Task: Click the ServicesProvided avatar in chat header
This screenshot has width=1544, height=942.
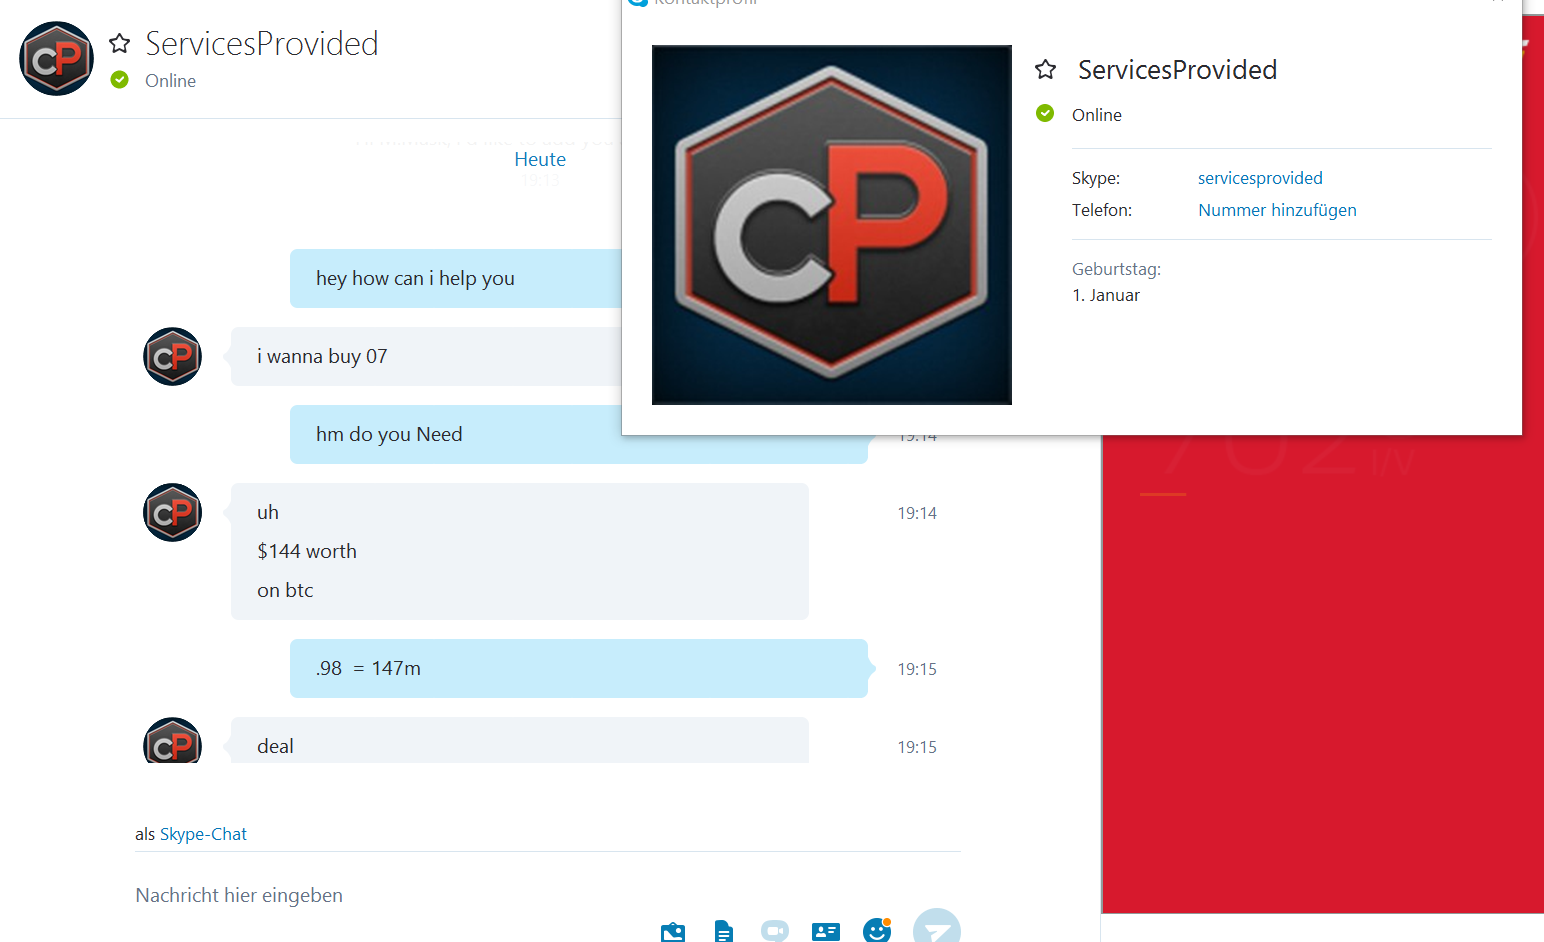Action: (57, 59)
